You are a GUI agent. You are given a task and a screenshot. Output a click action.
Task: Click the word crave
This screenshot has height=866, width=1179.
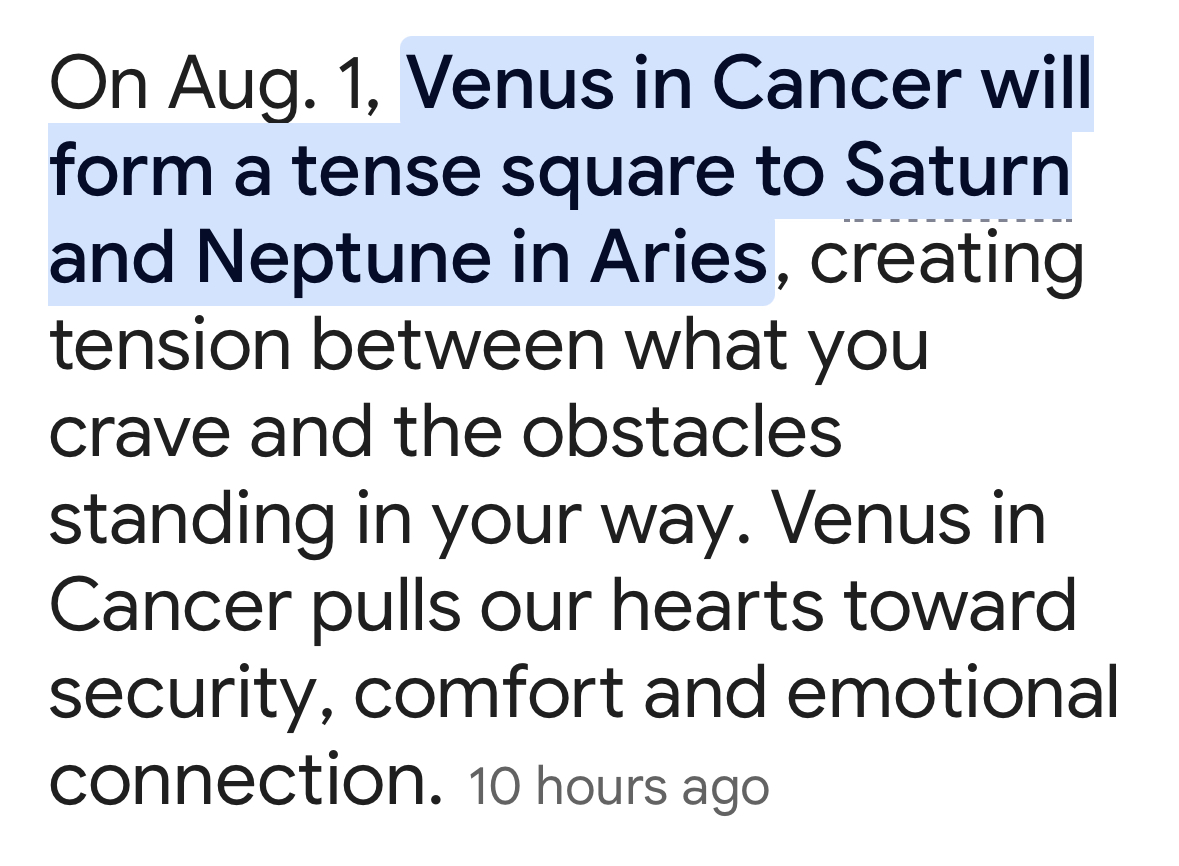point(140,431)
